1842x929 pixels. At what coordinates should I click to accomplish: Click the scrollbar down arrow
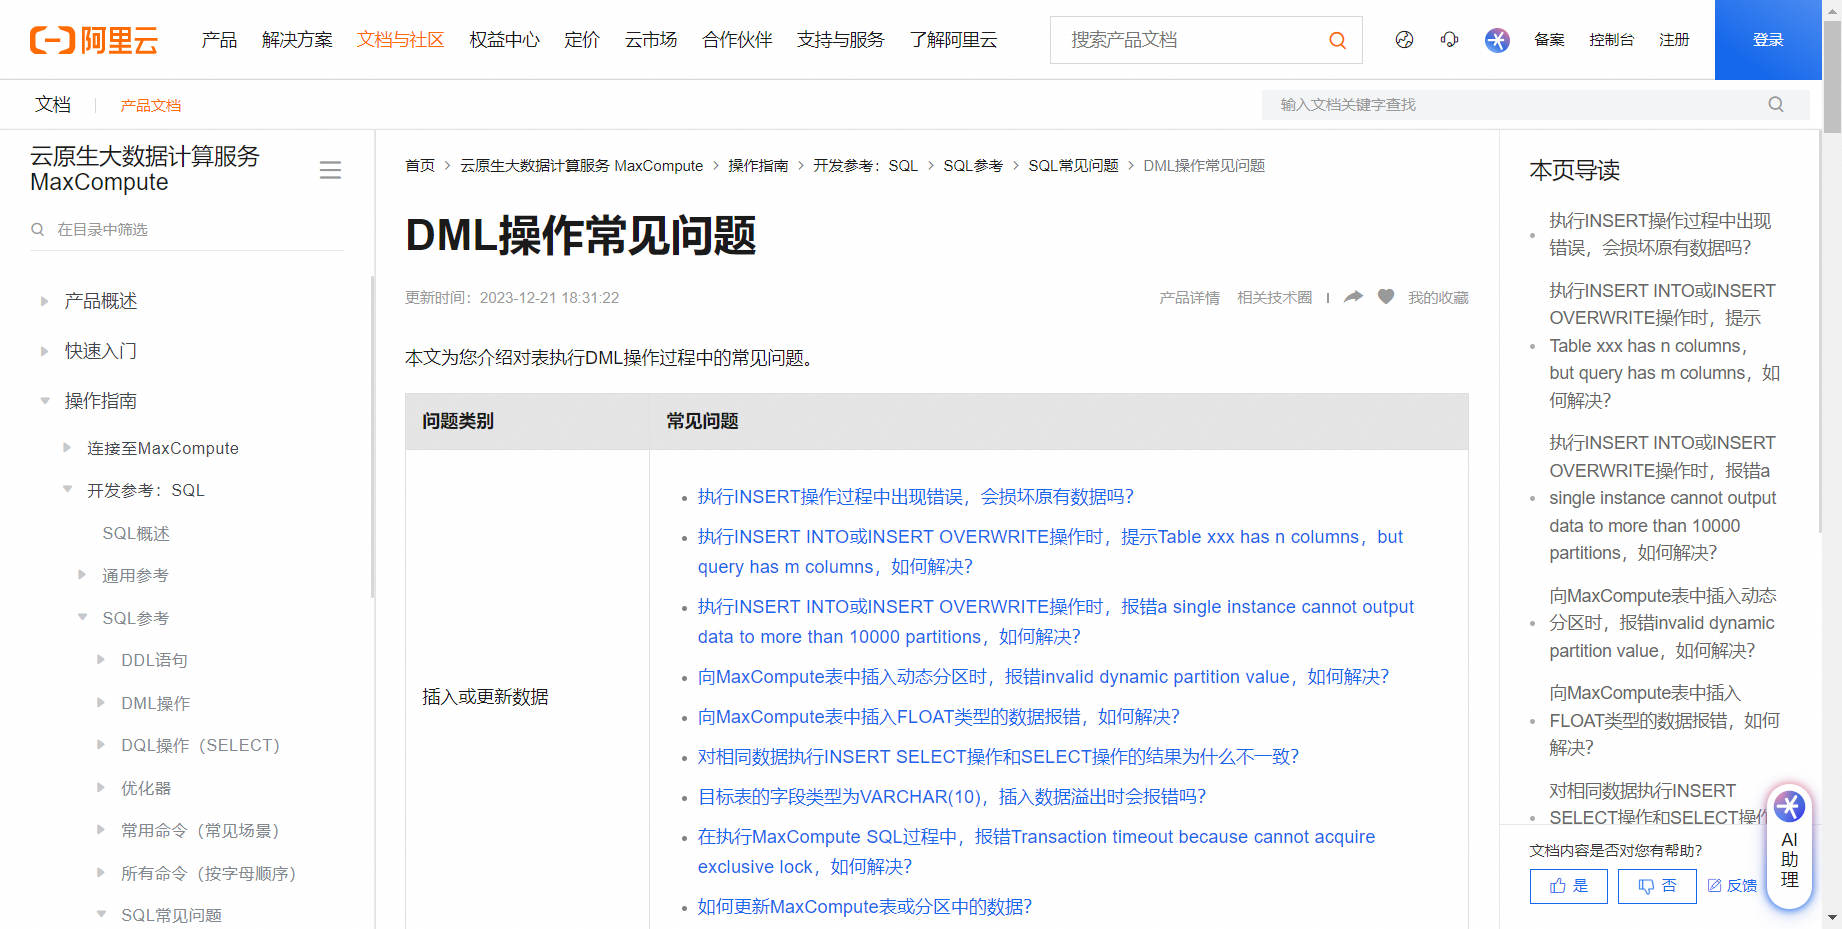click(1832, 917)
